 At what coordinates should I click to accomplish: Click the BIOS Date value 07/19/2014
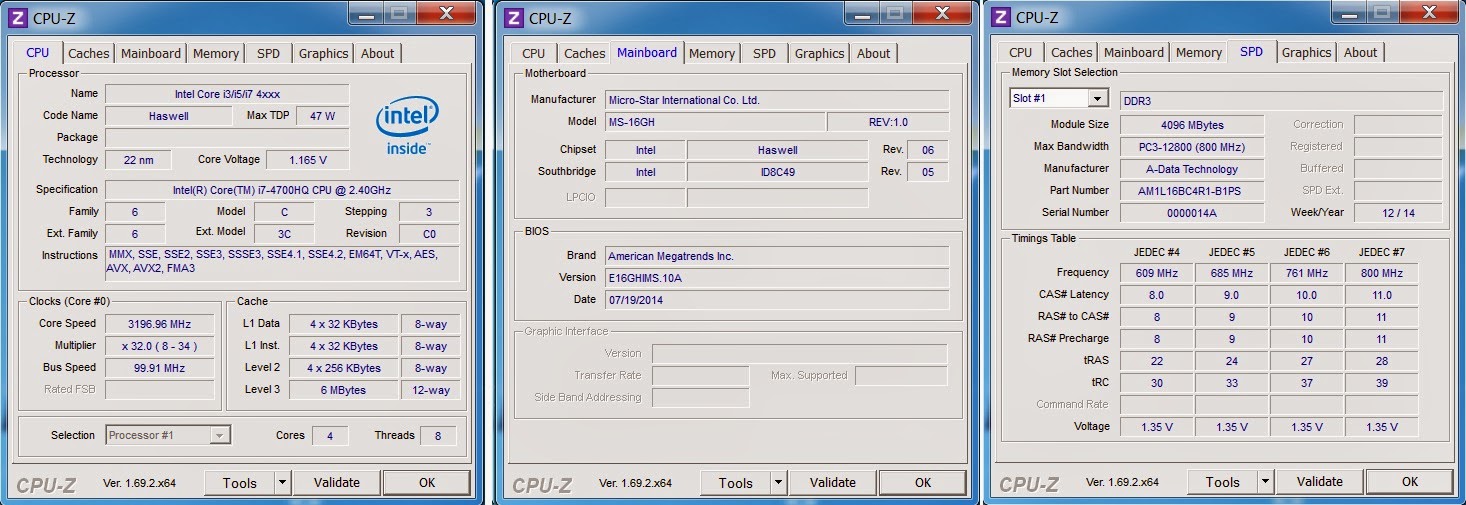point(777,300)
